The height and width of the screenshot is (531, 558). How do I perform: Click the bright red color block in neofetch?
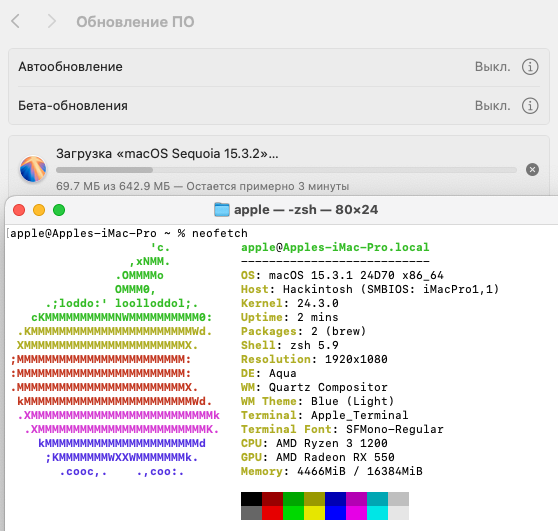coord(273,513)
